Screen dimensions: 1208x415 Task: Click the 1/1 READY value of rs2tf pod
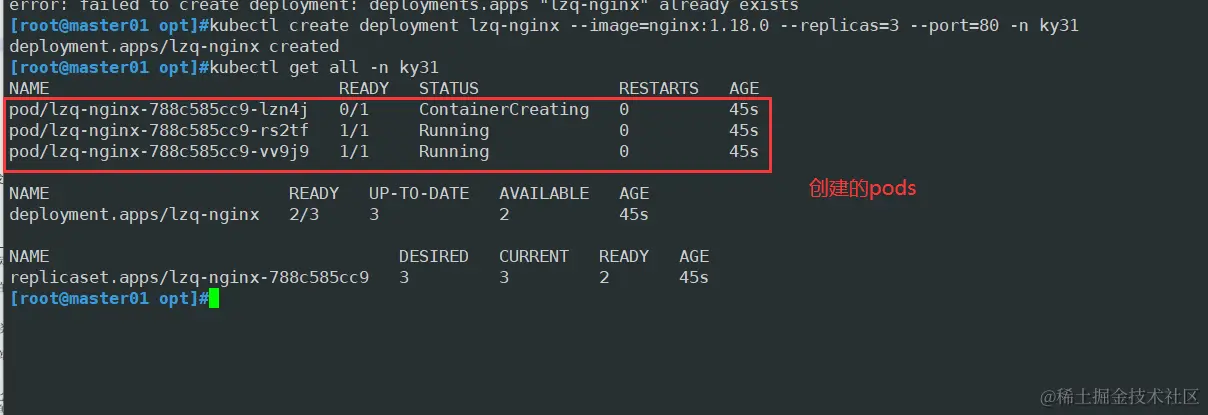[x=354, y=131]
